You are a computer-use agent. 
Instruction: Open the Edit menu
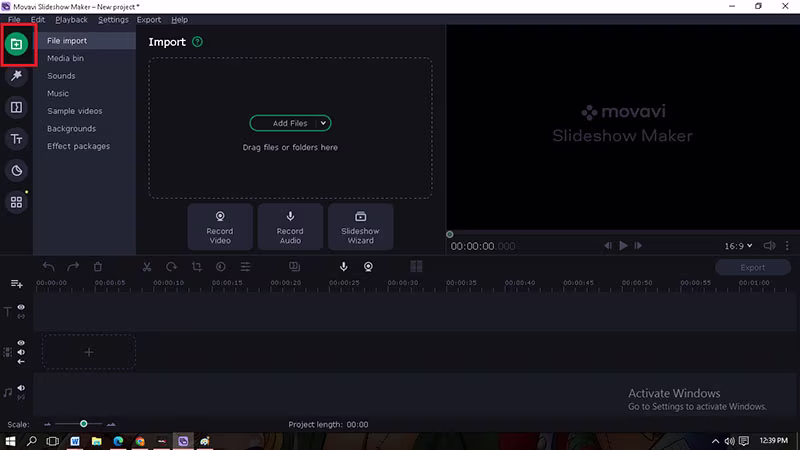(x=38, y=20)
